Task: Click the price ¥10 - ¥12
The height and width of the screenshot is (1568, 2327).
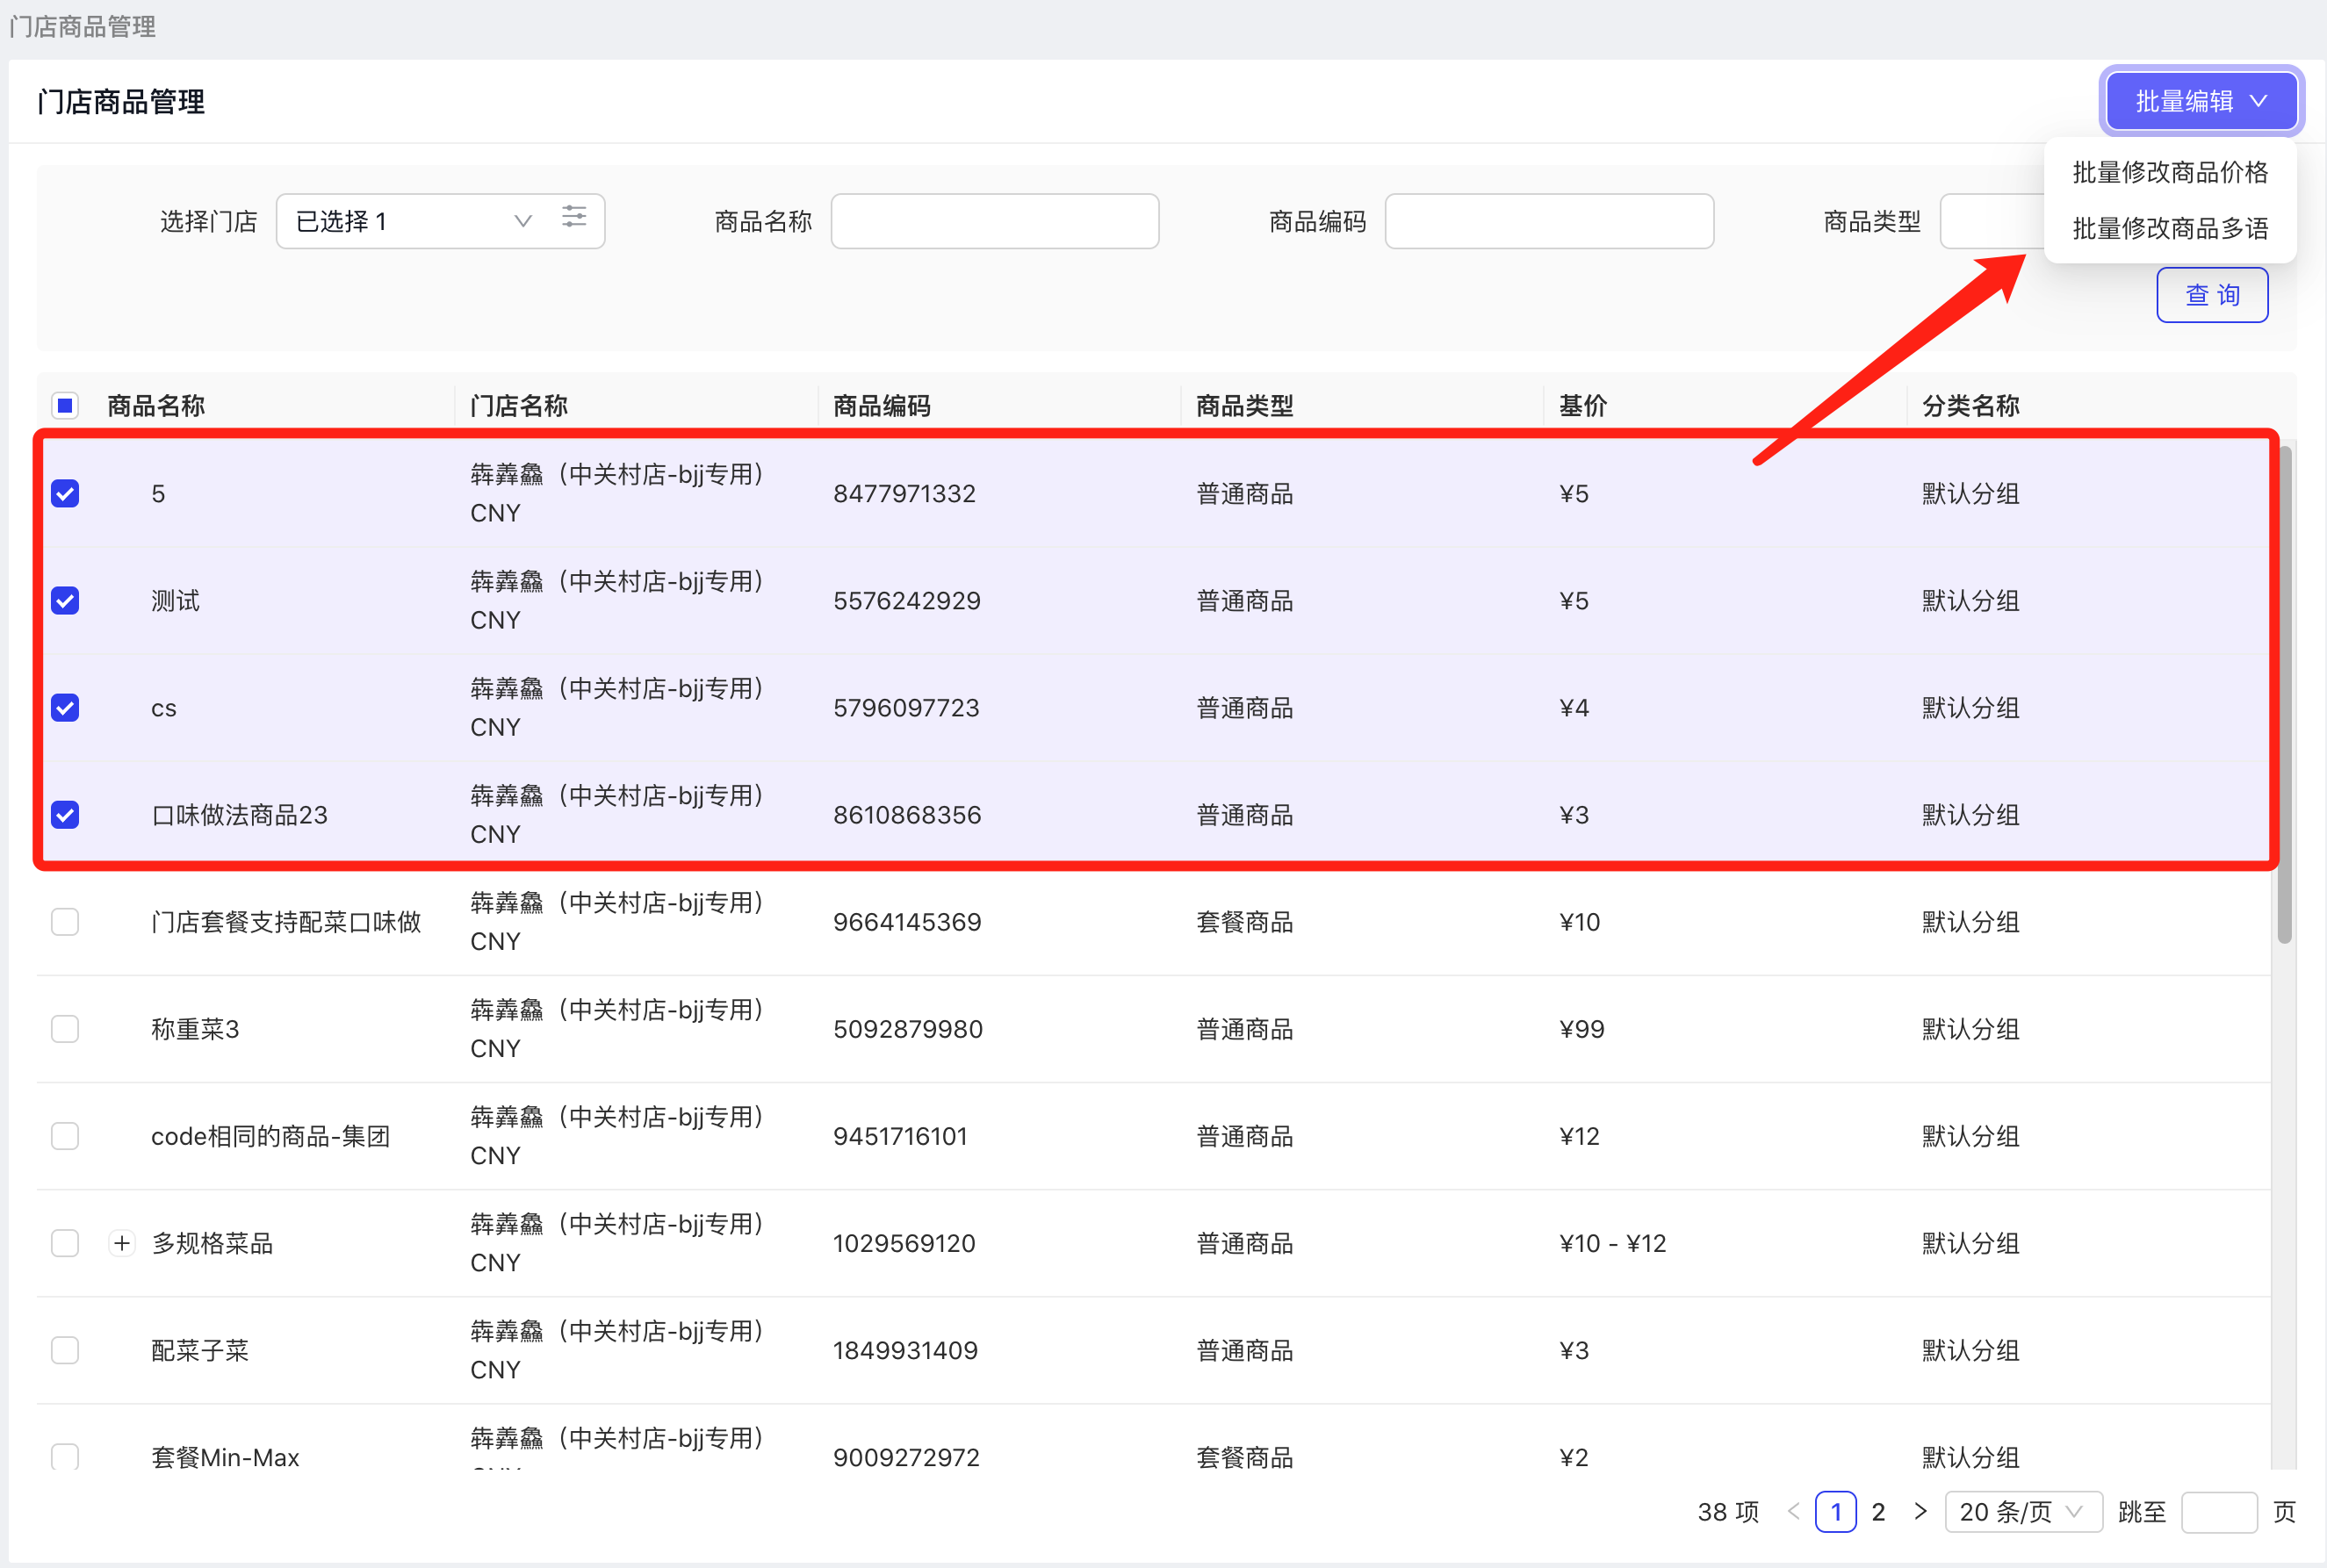Action: (x=1612, y=1243)
